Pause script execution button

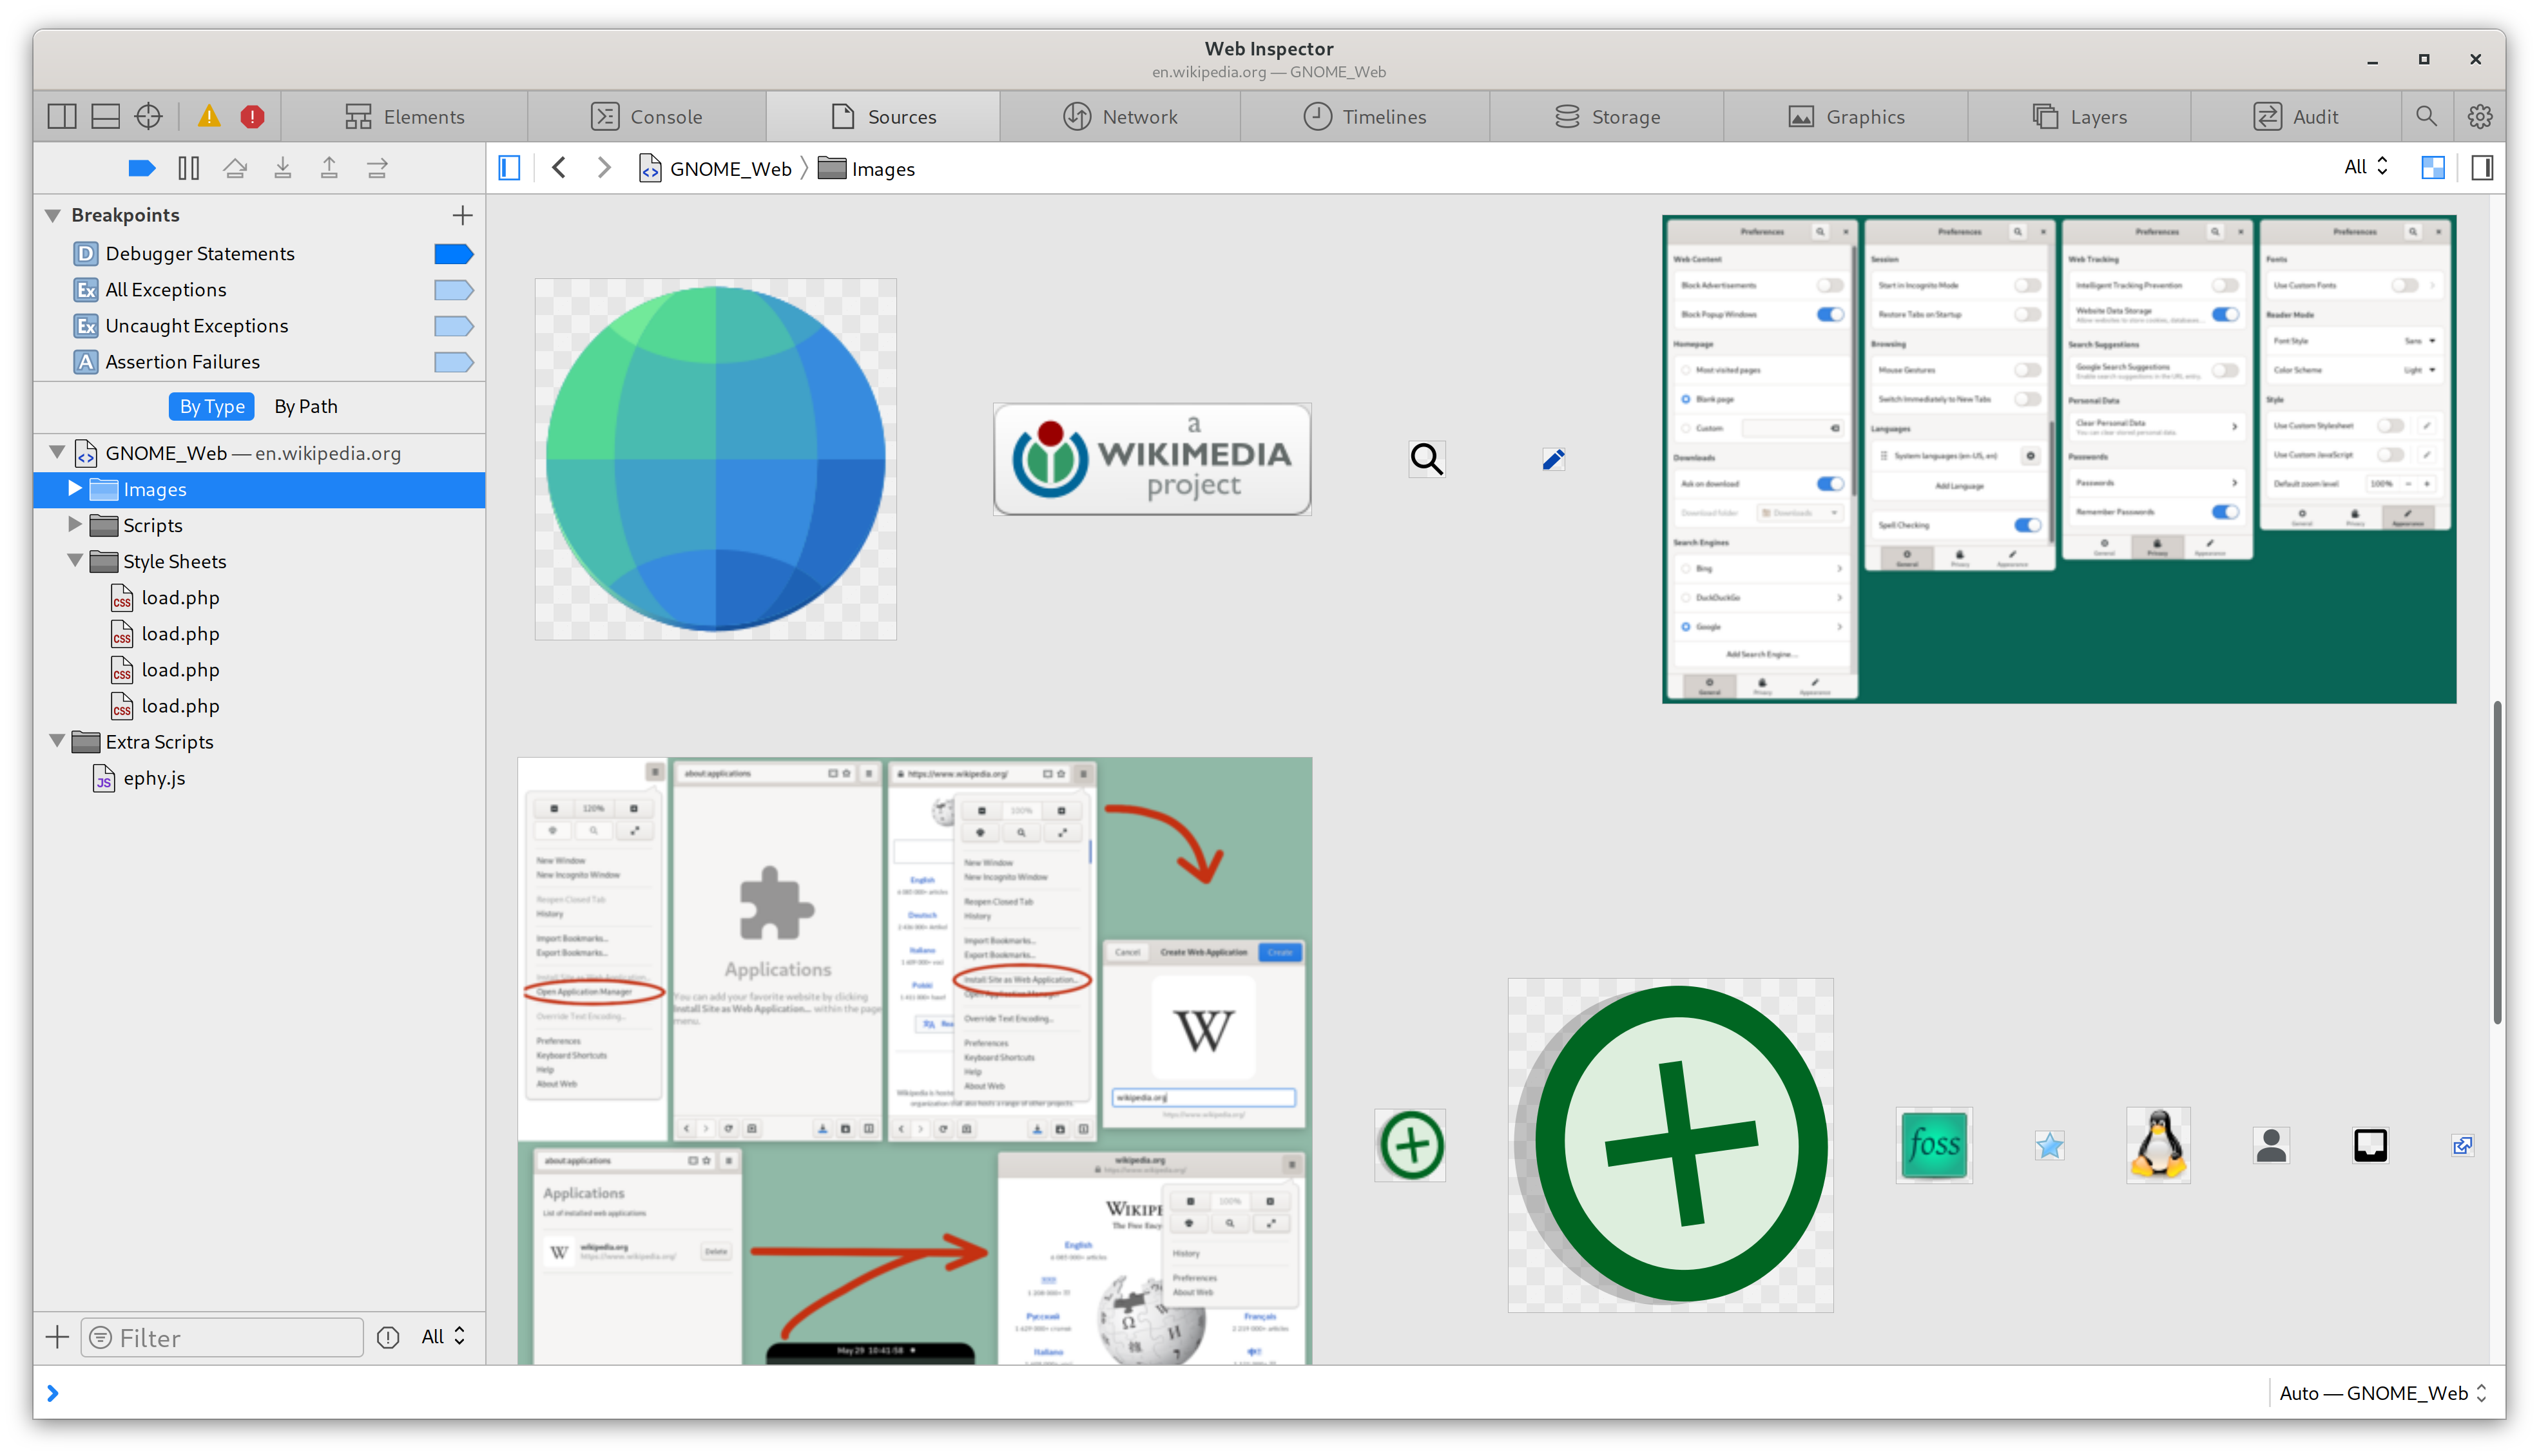tap(188, 168)
